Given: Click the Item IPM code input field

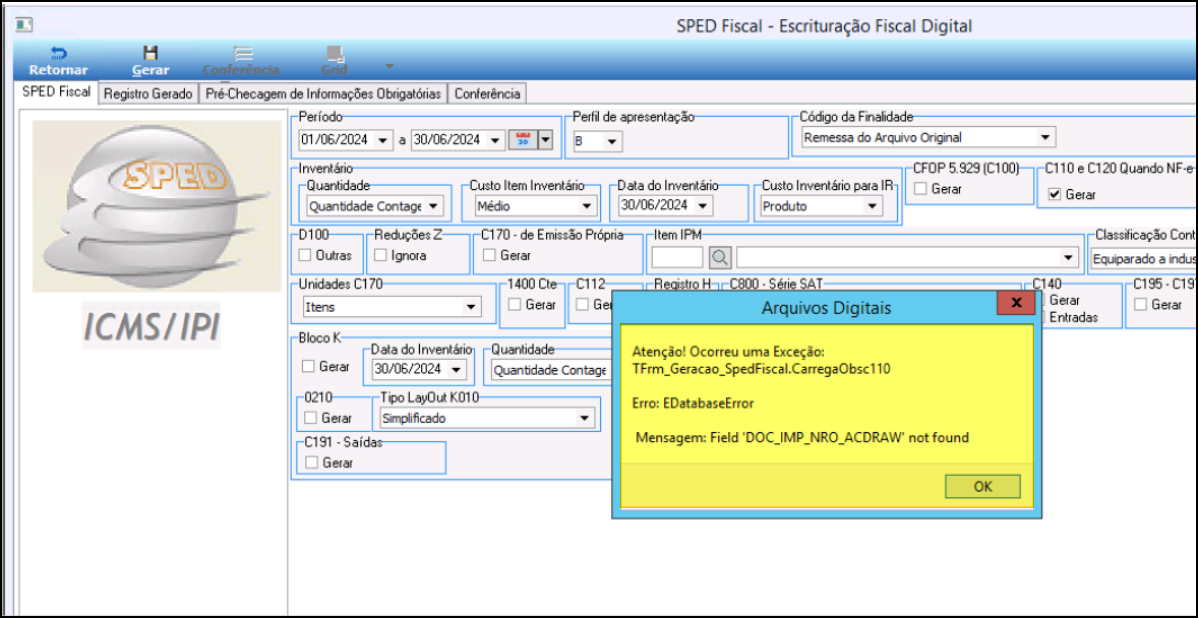Looking at the screenshot, I should [677, 257].
